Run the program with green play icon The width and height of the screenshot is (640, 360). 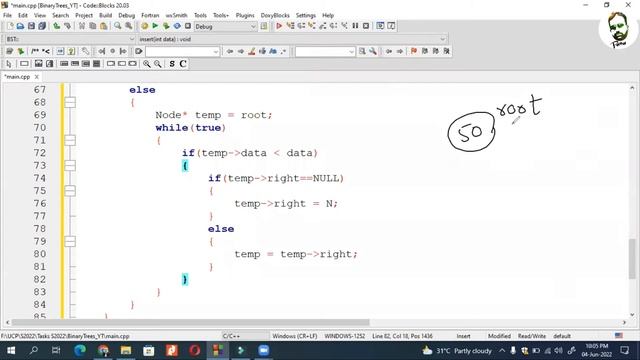point(155,26)
